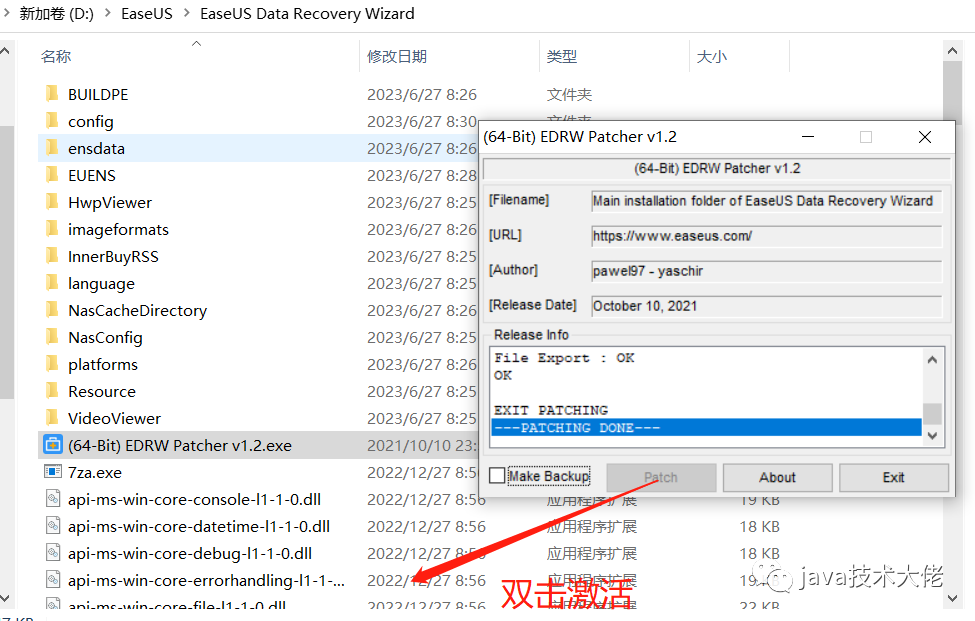Click the Release Date field October 10, 2021

(766, 306)
